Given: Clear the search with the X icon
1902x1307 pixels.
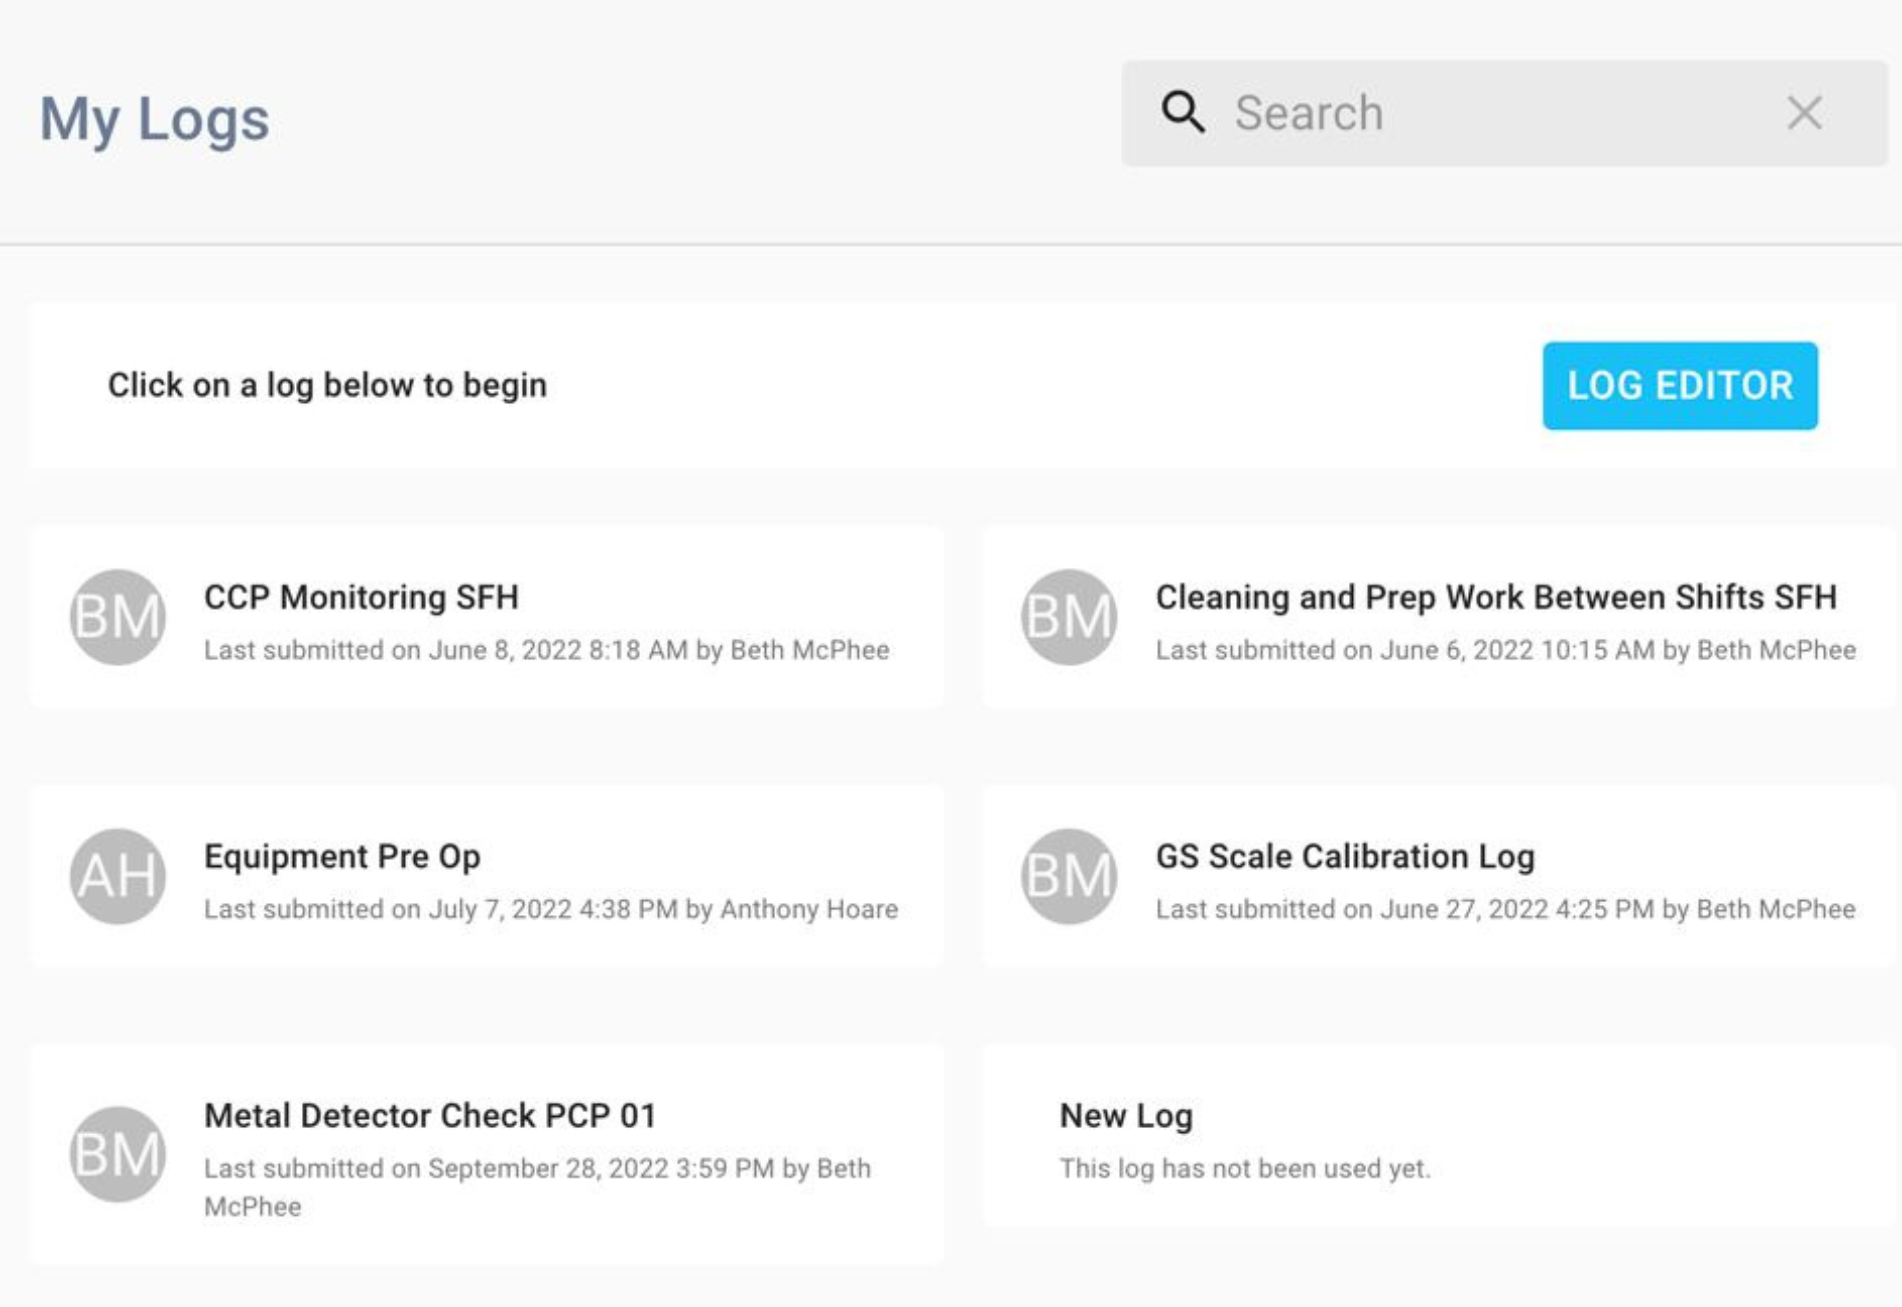Looking at the screenshot, I should click(1804, 113).
